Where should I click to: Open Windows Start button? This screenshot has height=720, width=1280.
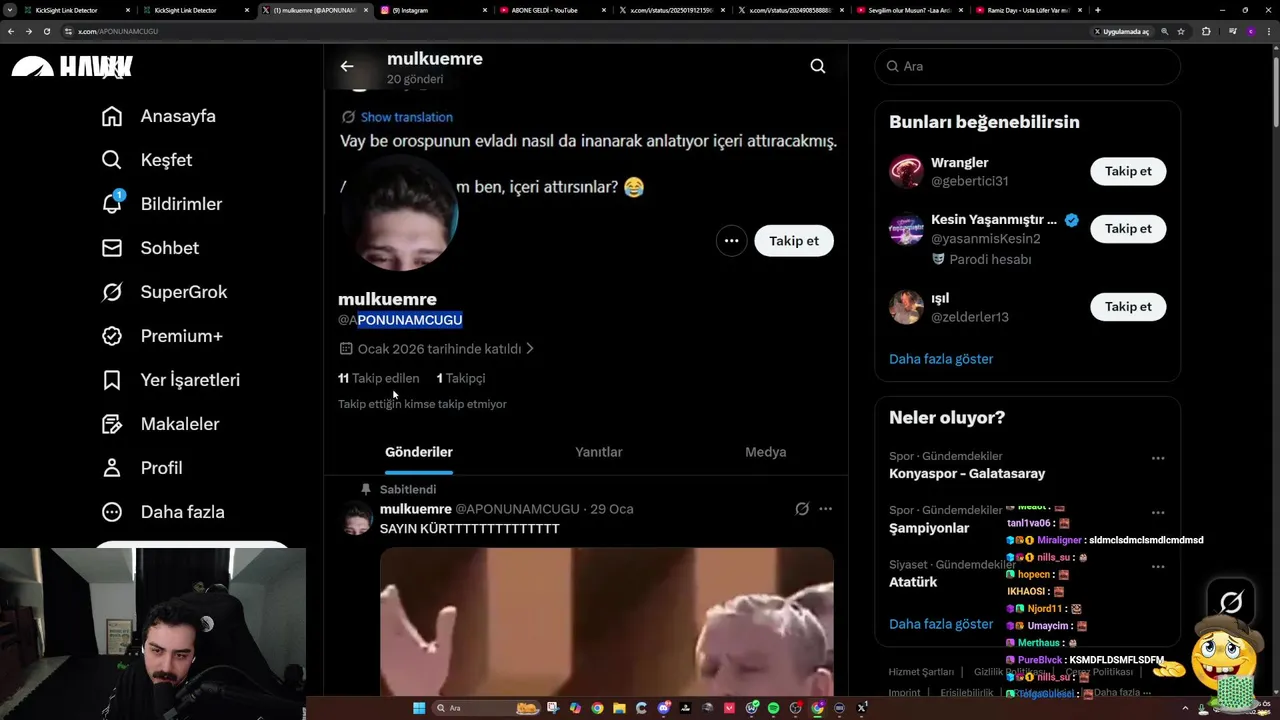click(x=419, y=708)
